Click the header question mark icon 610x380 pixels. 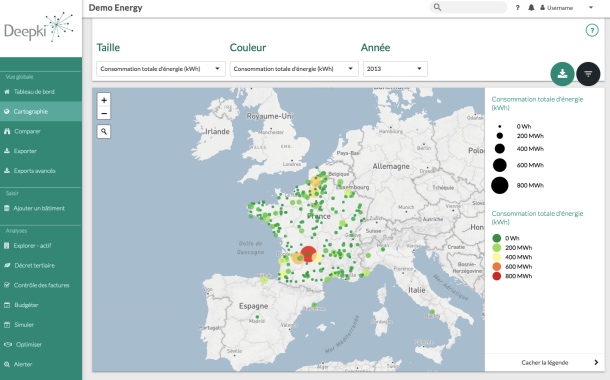pyautogui.click(x=517, y=7)
